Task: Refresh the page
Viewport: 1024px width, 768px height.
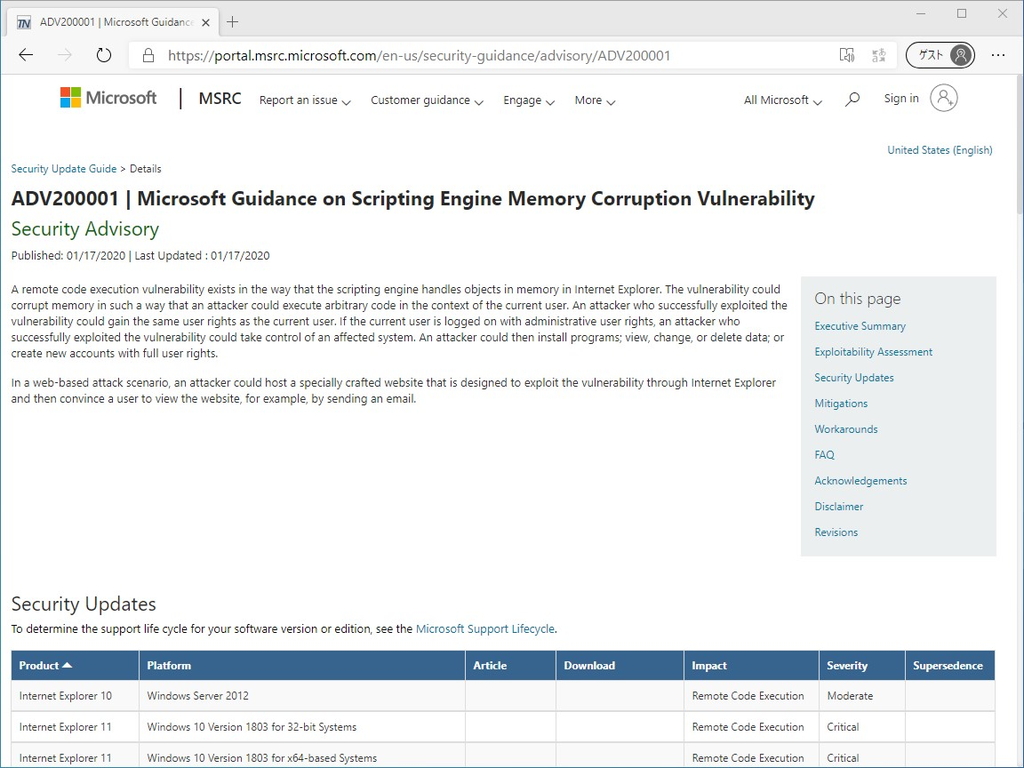Action: tap(104, 55)
